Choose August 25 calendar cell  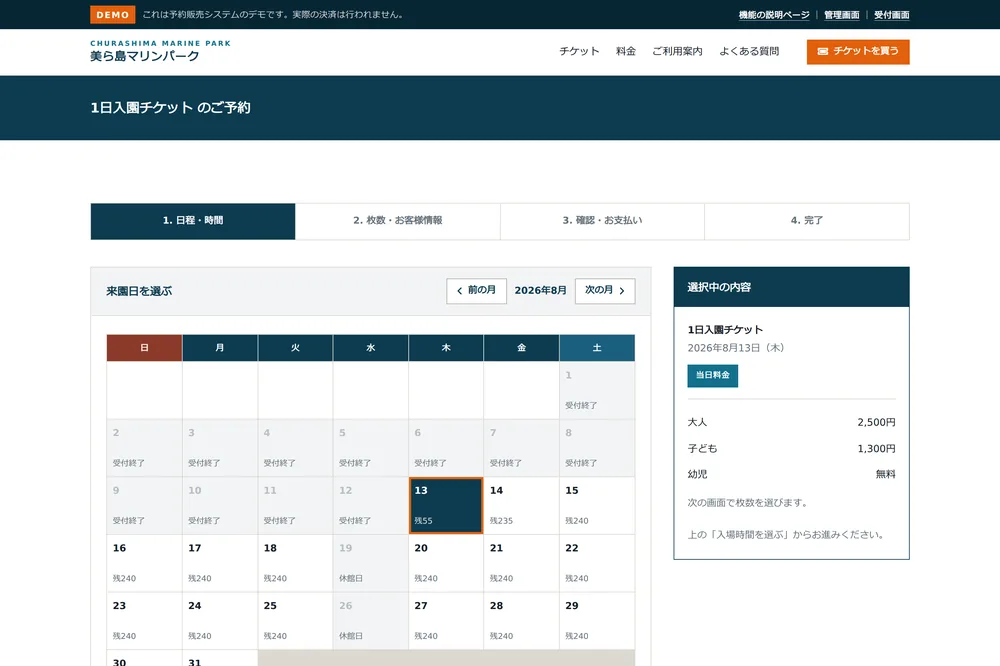tap(295, 621)
